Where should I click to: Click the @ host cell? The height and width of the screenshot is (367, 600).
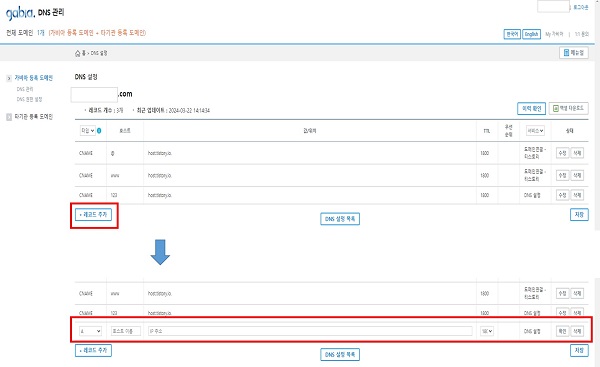[x=112, y=153]
